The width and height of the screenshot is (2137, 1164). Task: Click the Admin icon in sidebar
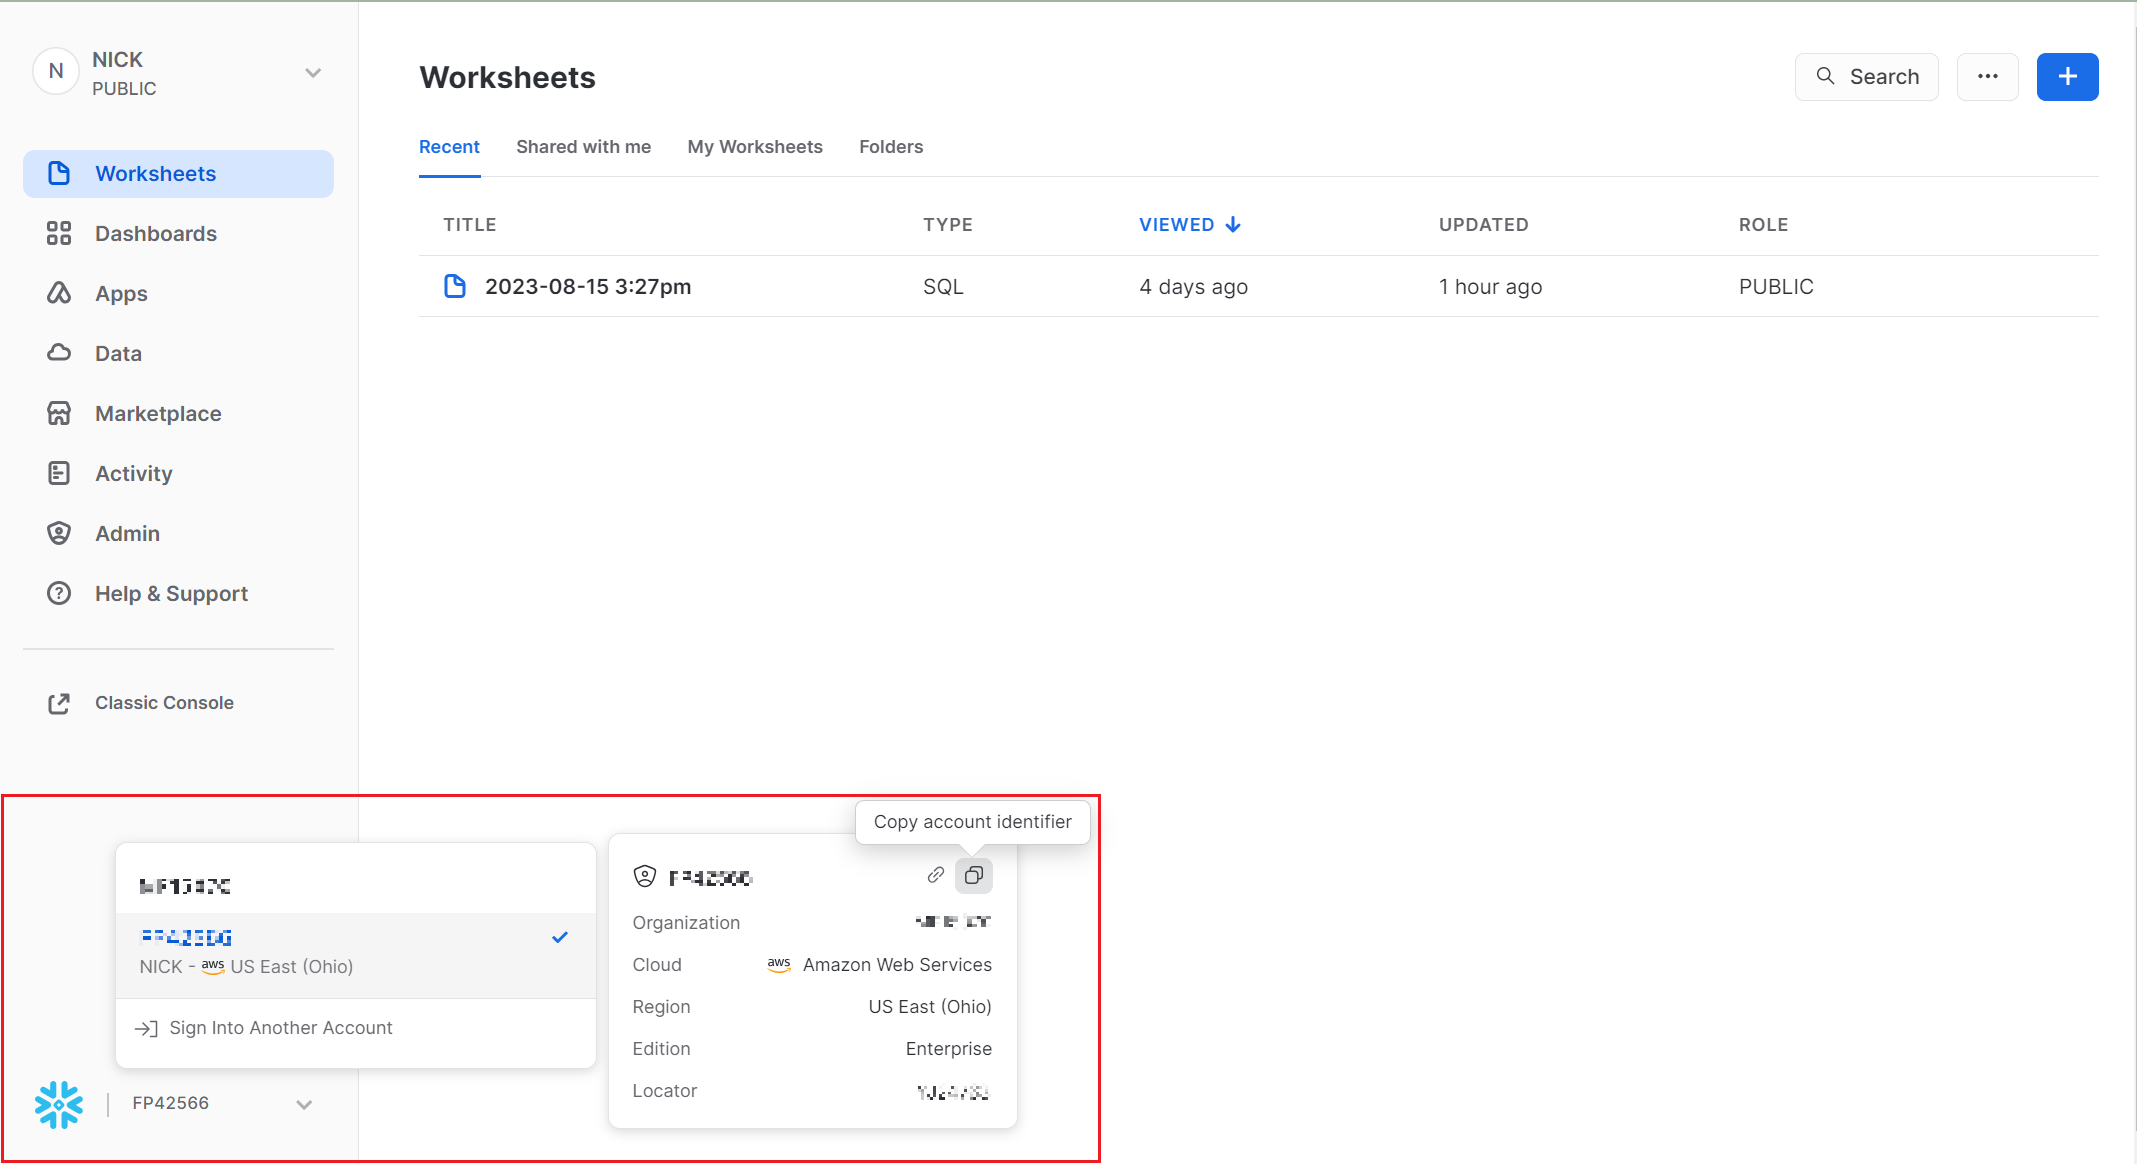tap(57, 532)
